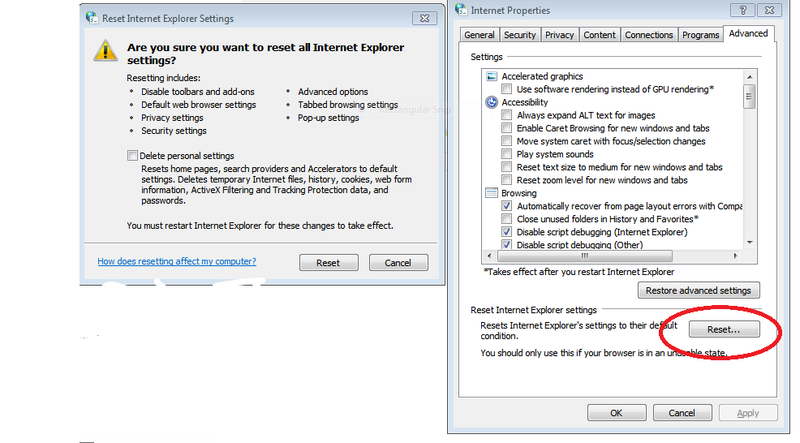Screen dimensions: 800x443
Task: Click the horizontal scrollbar thumb in settings
Action: [585, 256]
